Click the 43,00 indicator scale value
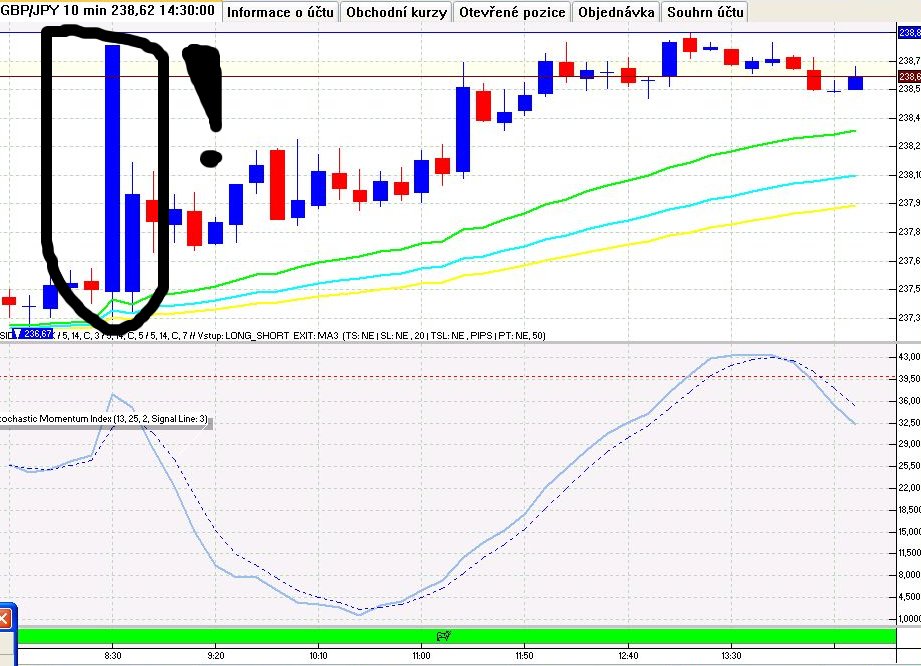 click(x=909, y=356)
